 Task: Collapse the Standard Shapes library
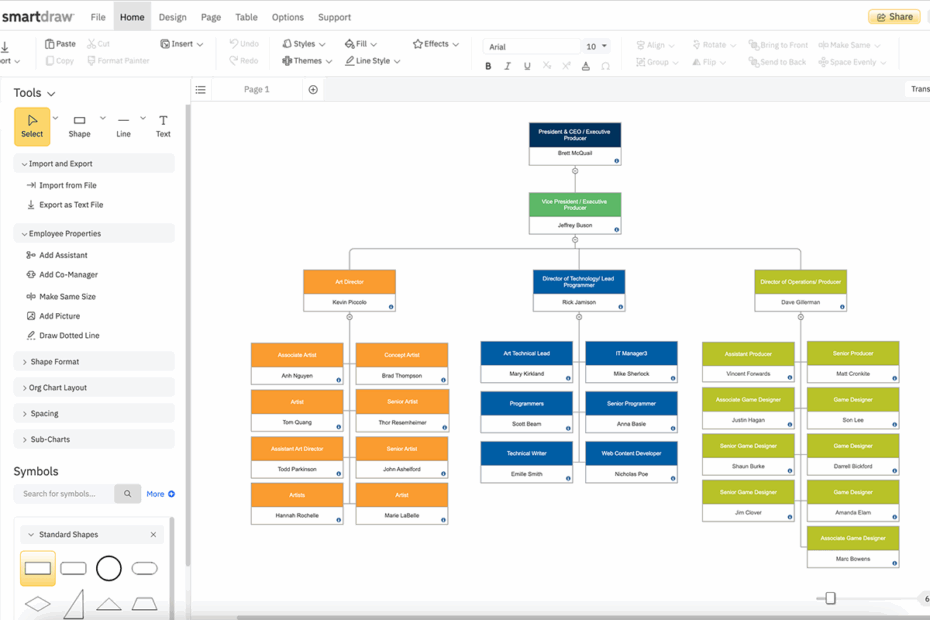point(31,535)
